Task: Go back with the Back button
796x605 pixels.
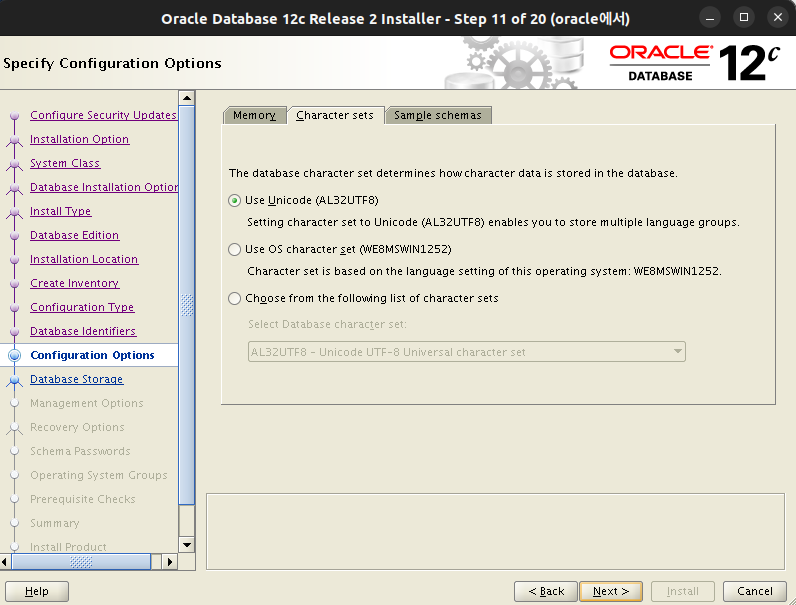Action: tap(546, 591)
